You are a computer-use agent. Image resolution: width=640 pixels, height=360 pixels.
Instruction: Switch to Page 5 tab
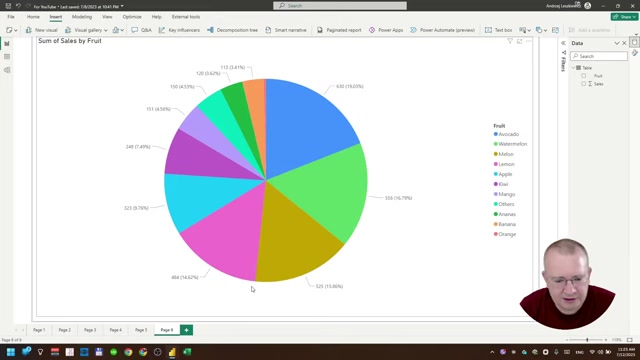click(x=141, y=330)
